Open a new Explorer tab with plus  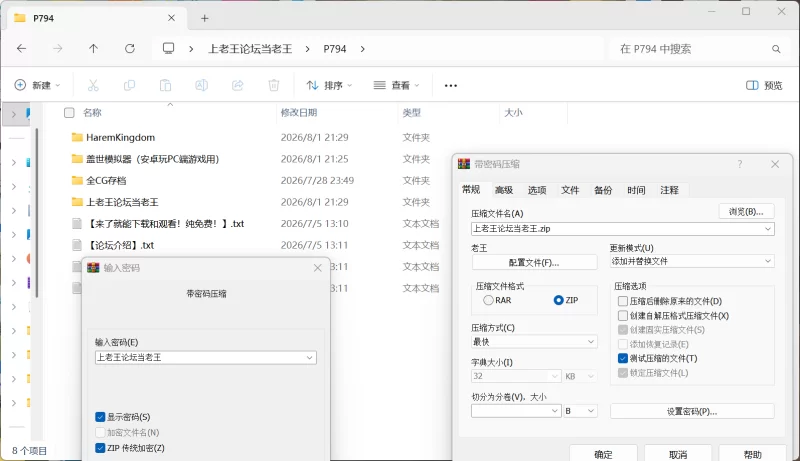pyautogui.click(x=205, y=18)
